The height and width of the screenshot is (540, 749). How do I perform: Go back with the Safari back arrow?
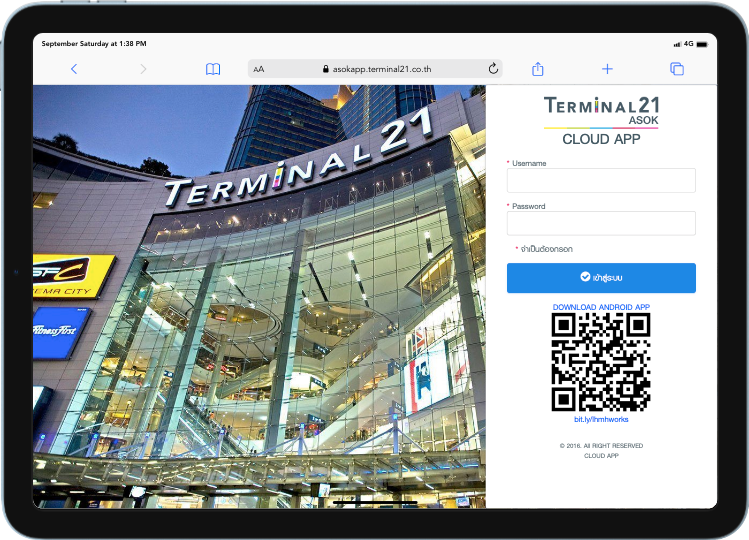(74, 69)
